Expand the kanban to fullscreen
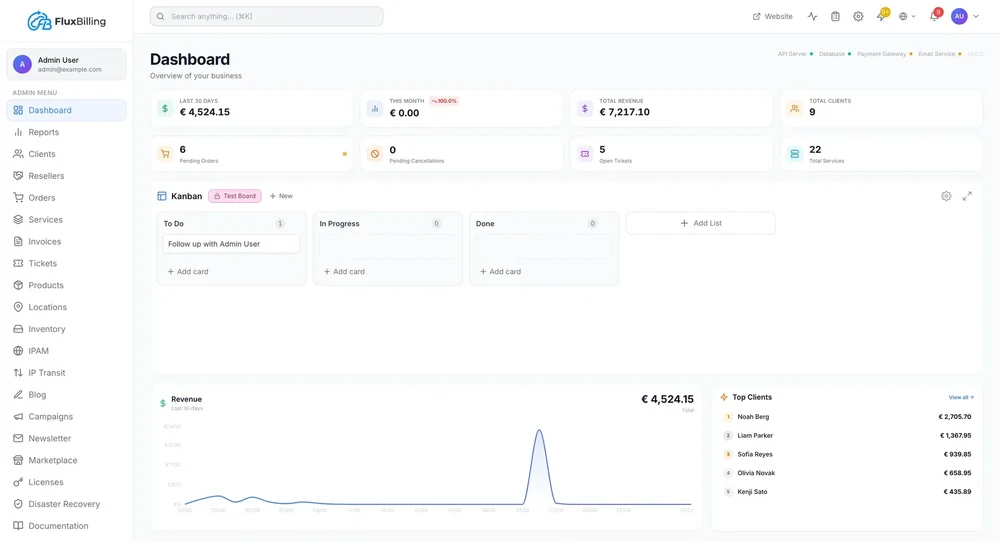Screen dimensions: 1000x541 [967, 196]
